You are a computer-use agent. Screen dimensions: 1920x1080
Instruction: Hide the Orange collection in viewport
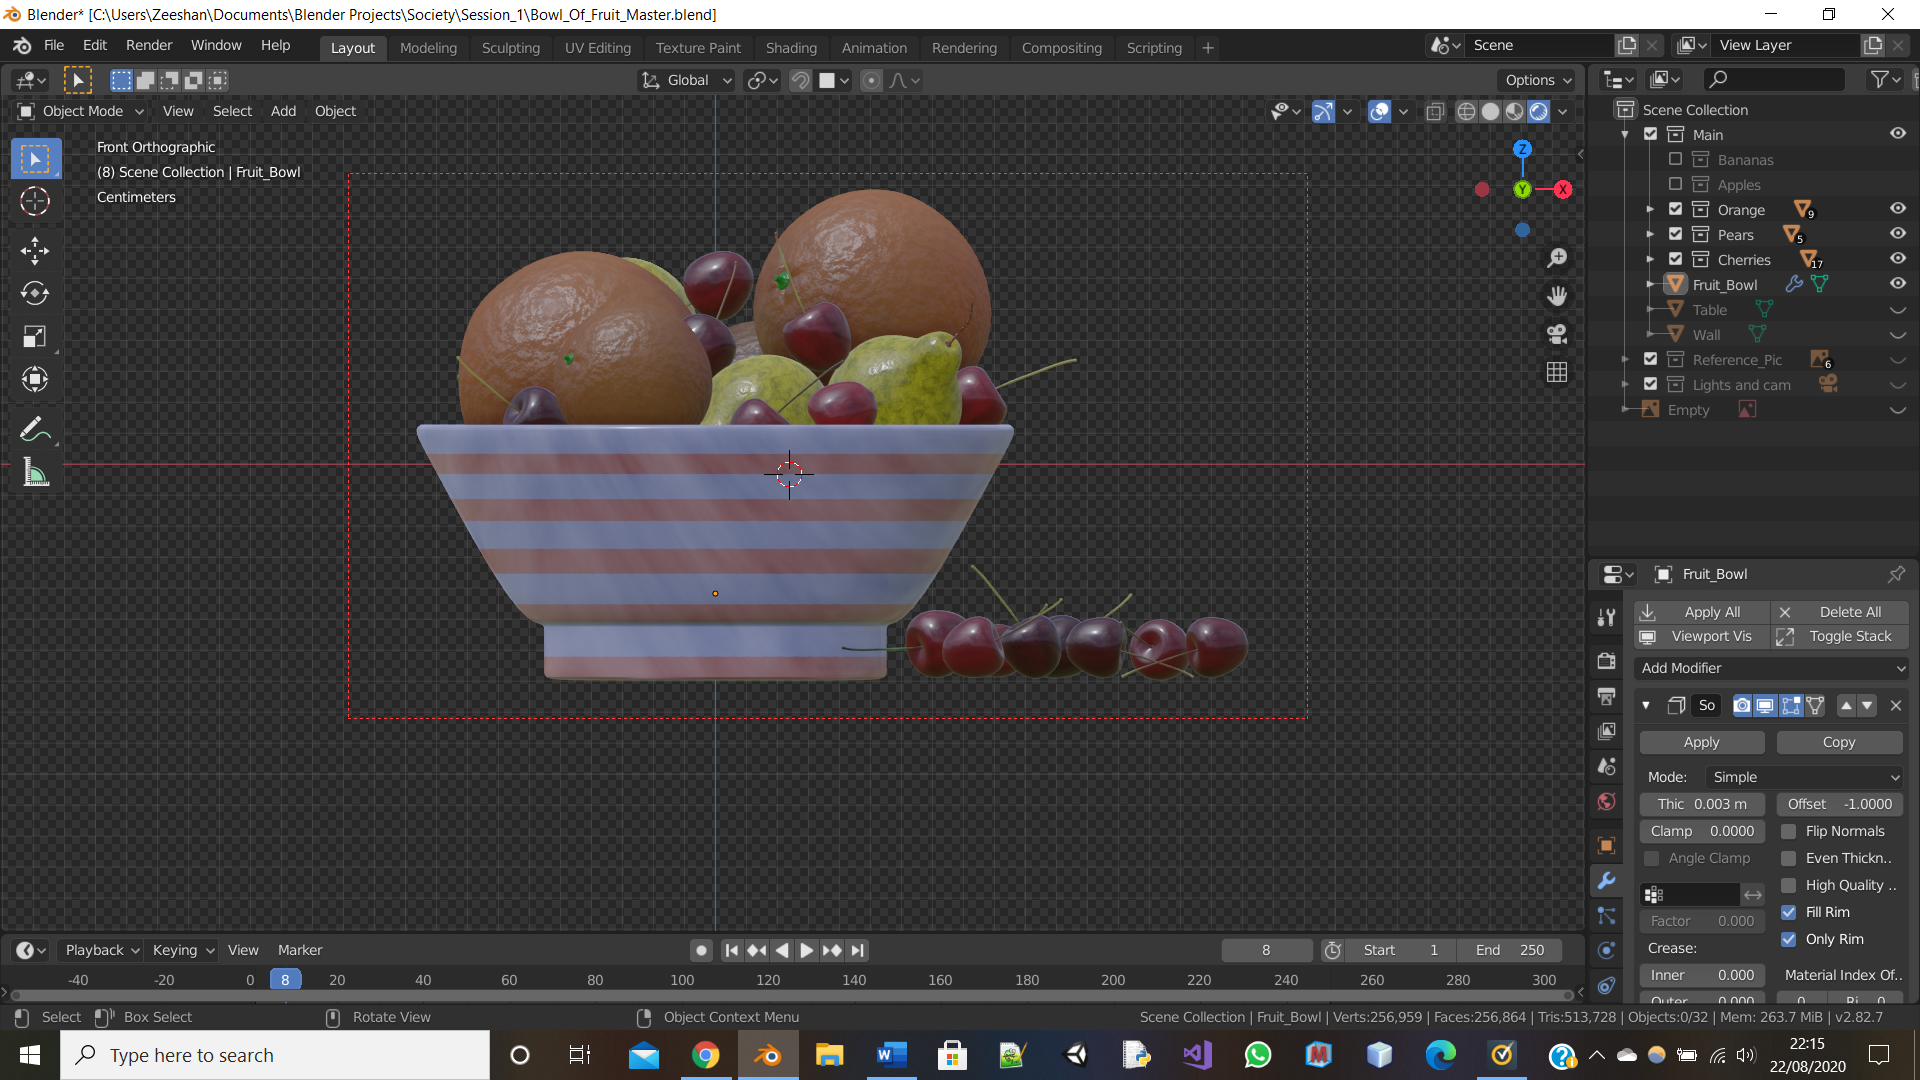tap(1897, 209)
